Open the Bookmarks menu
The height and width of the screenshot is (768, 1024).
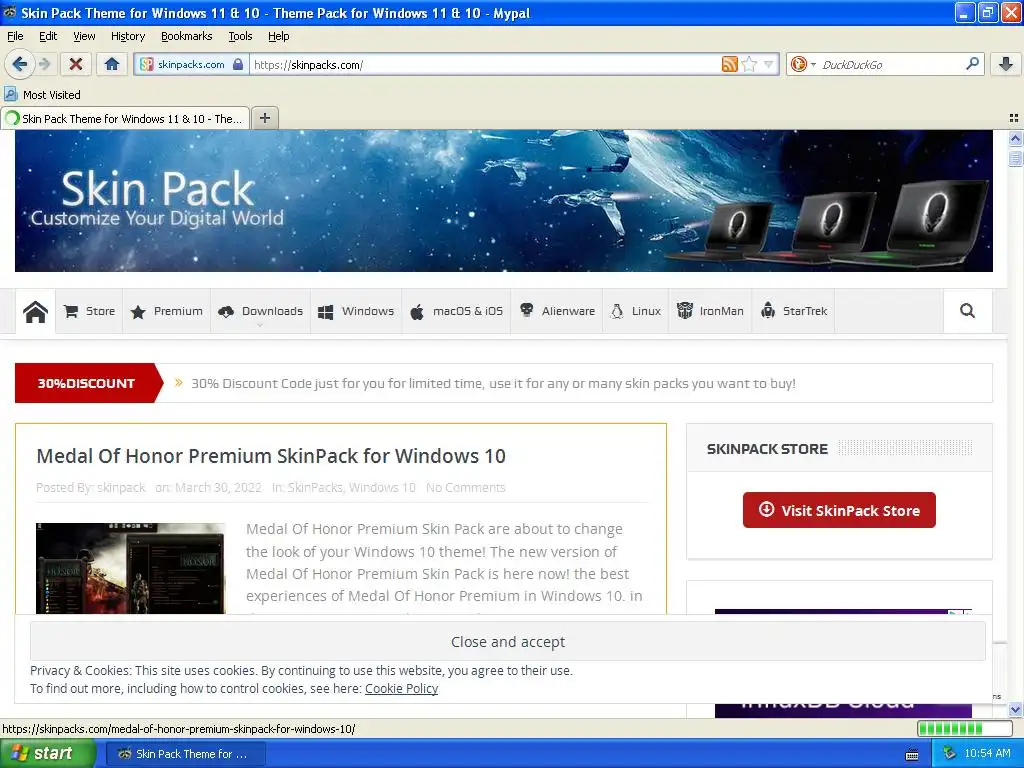point(186,36)
